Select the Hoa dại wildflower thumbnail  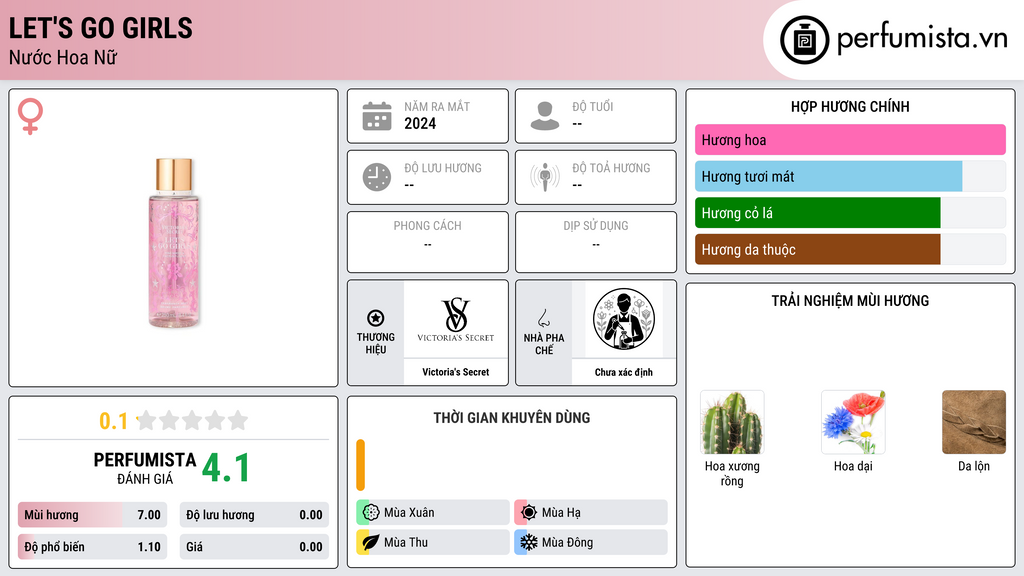tap(853, 422)
